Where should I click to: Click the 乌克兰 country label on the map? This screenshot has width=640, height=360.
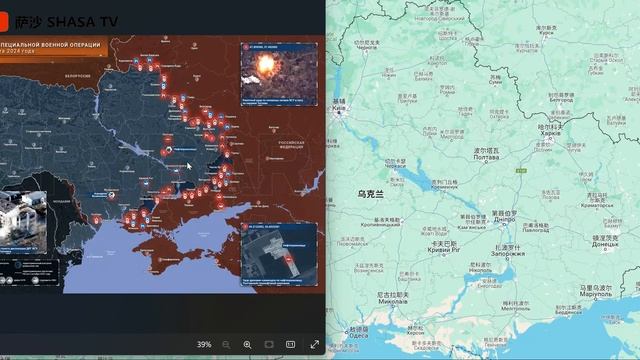[371, 194]
